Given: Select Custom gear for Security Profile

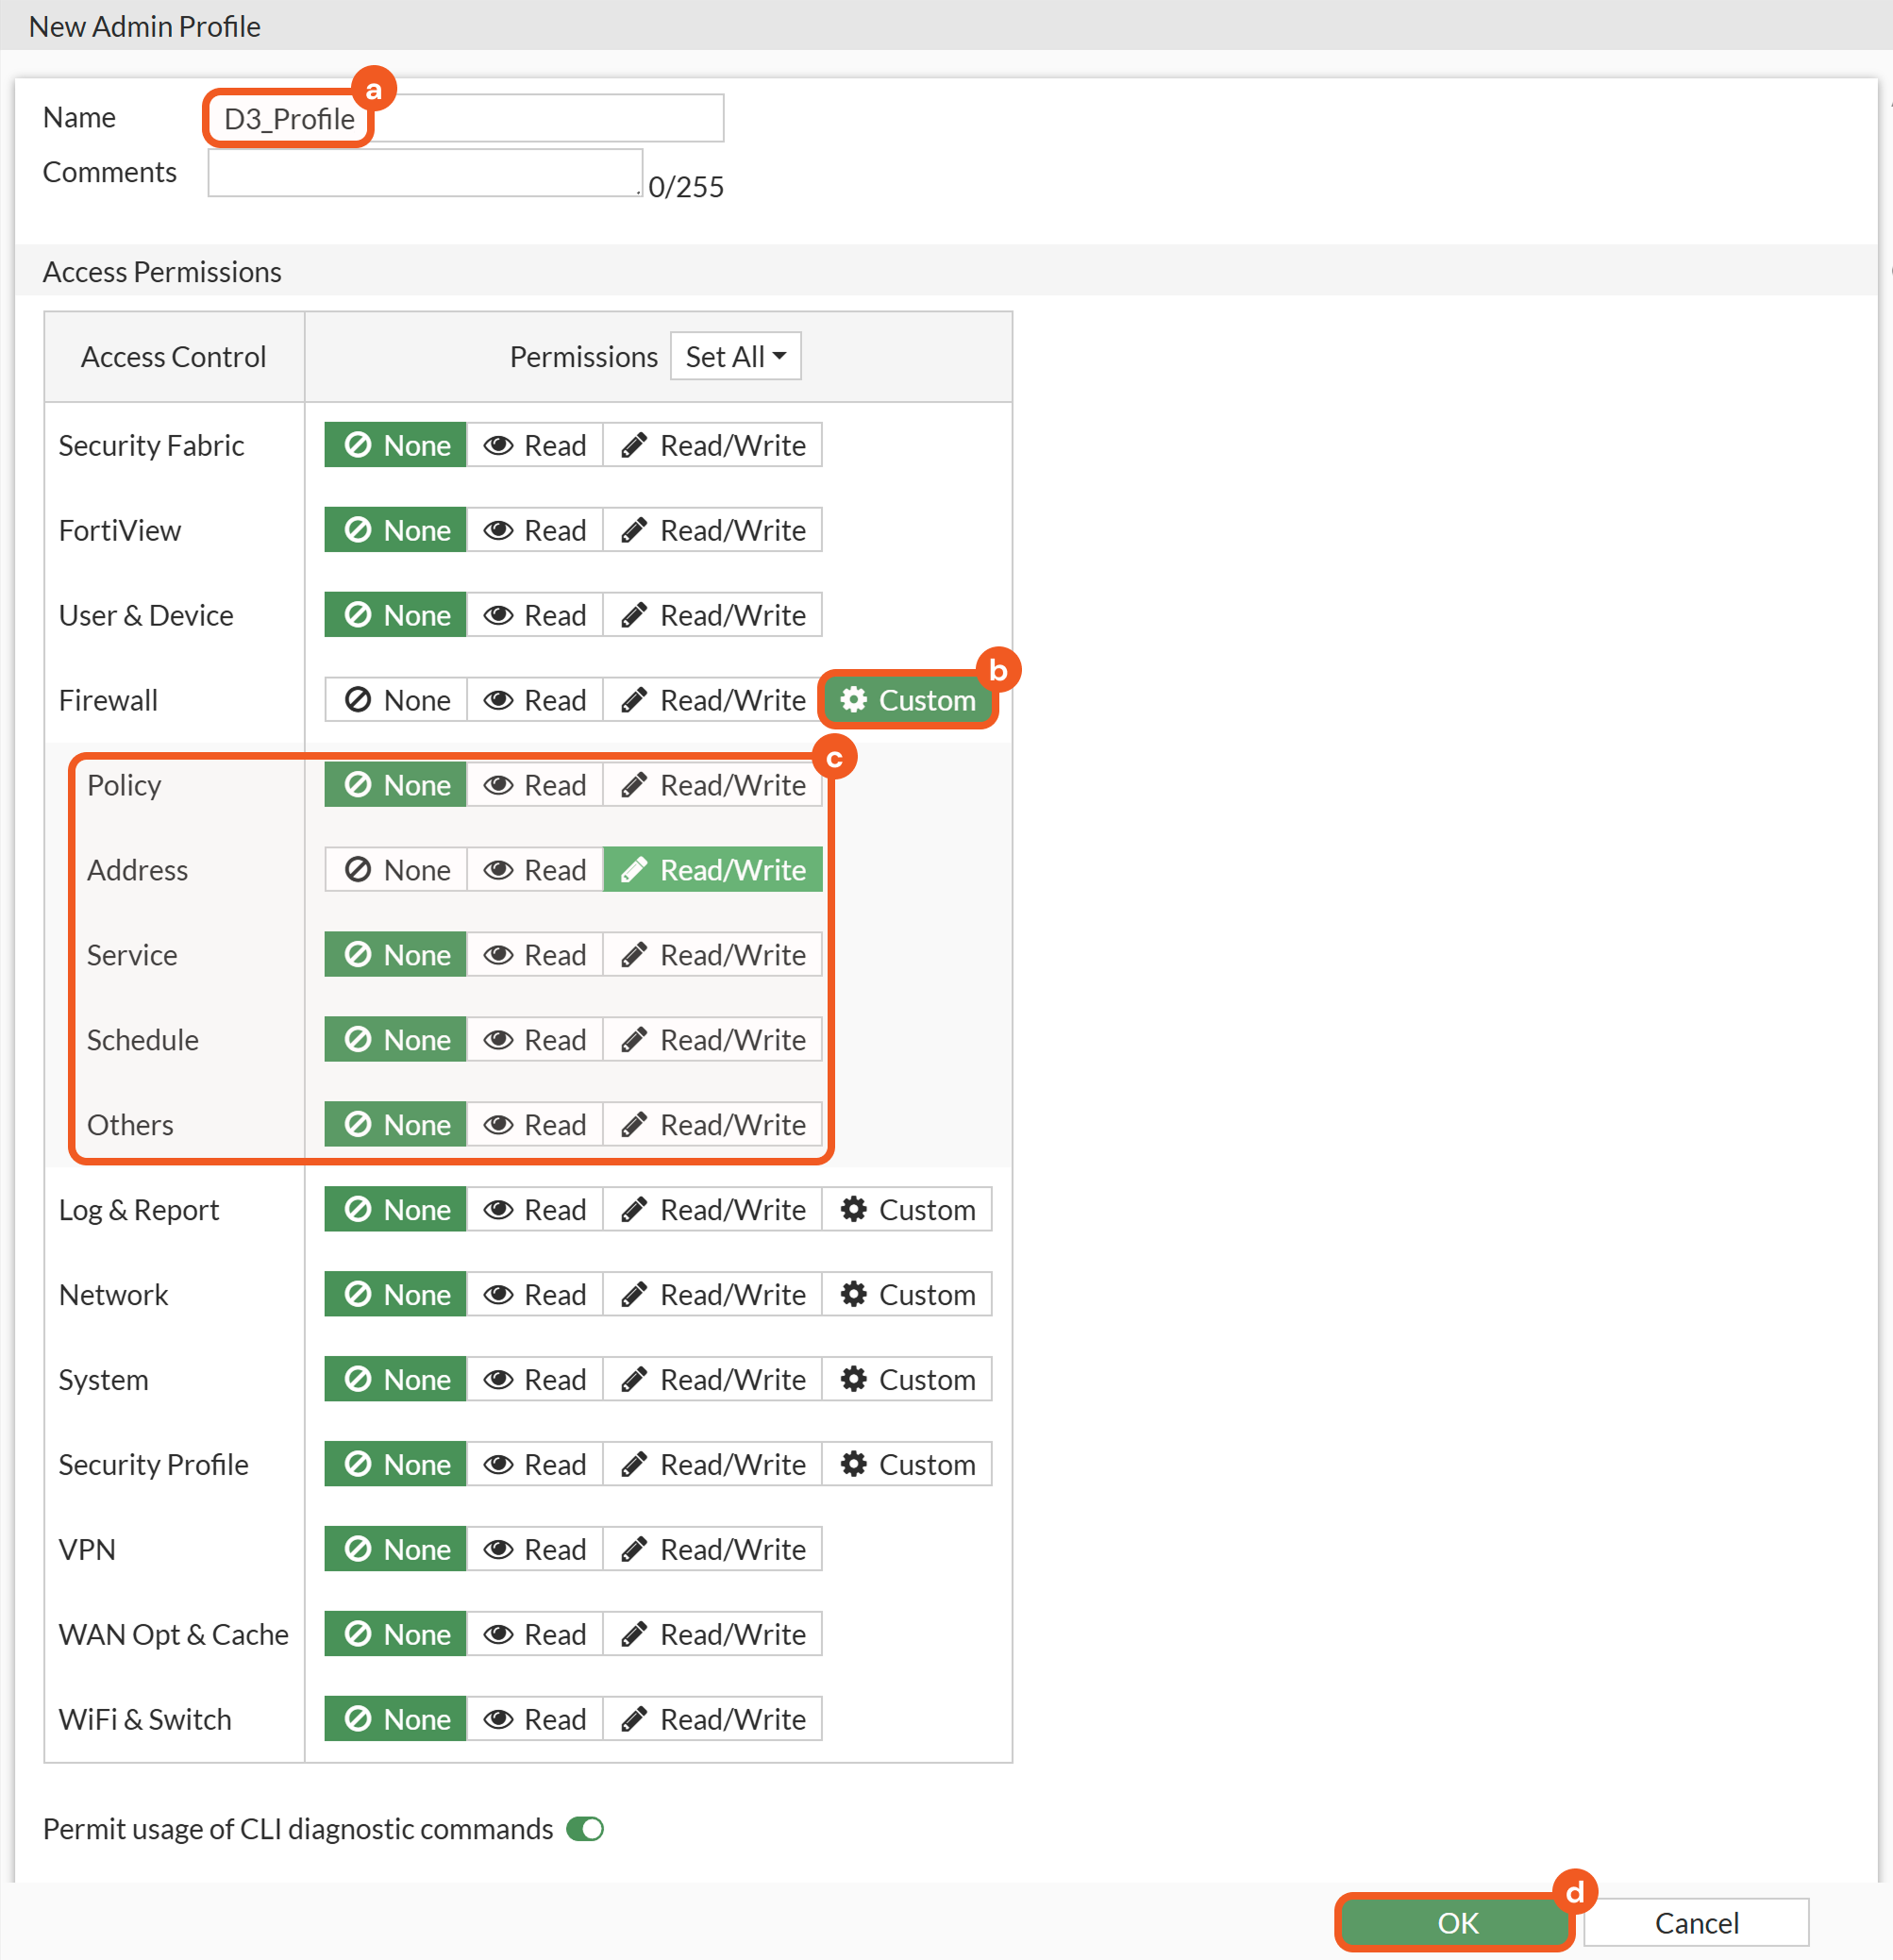Looking at the screenshot, I should coord(906,1465).
